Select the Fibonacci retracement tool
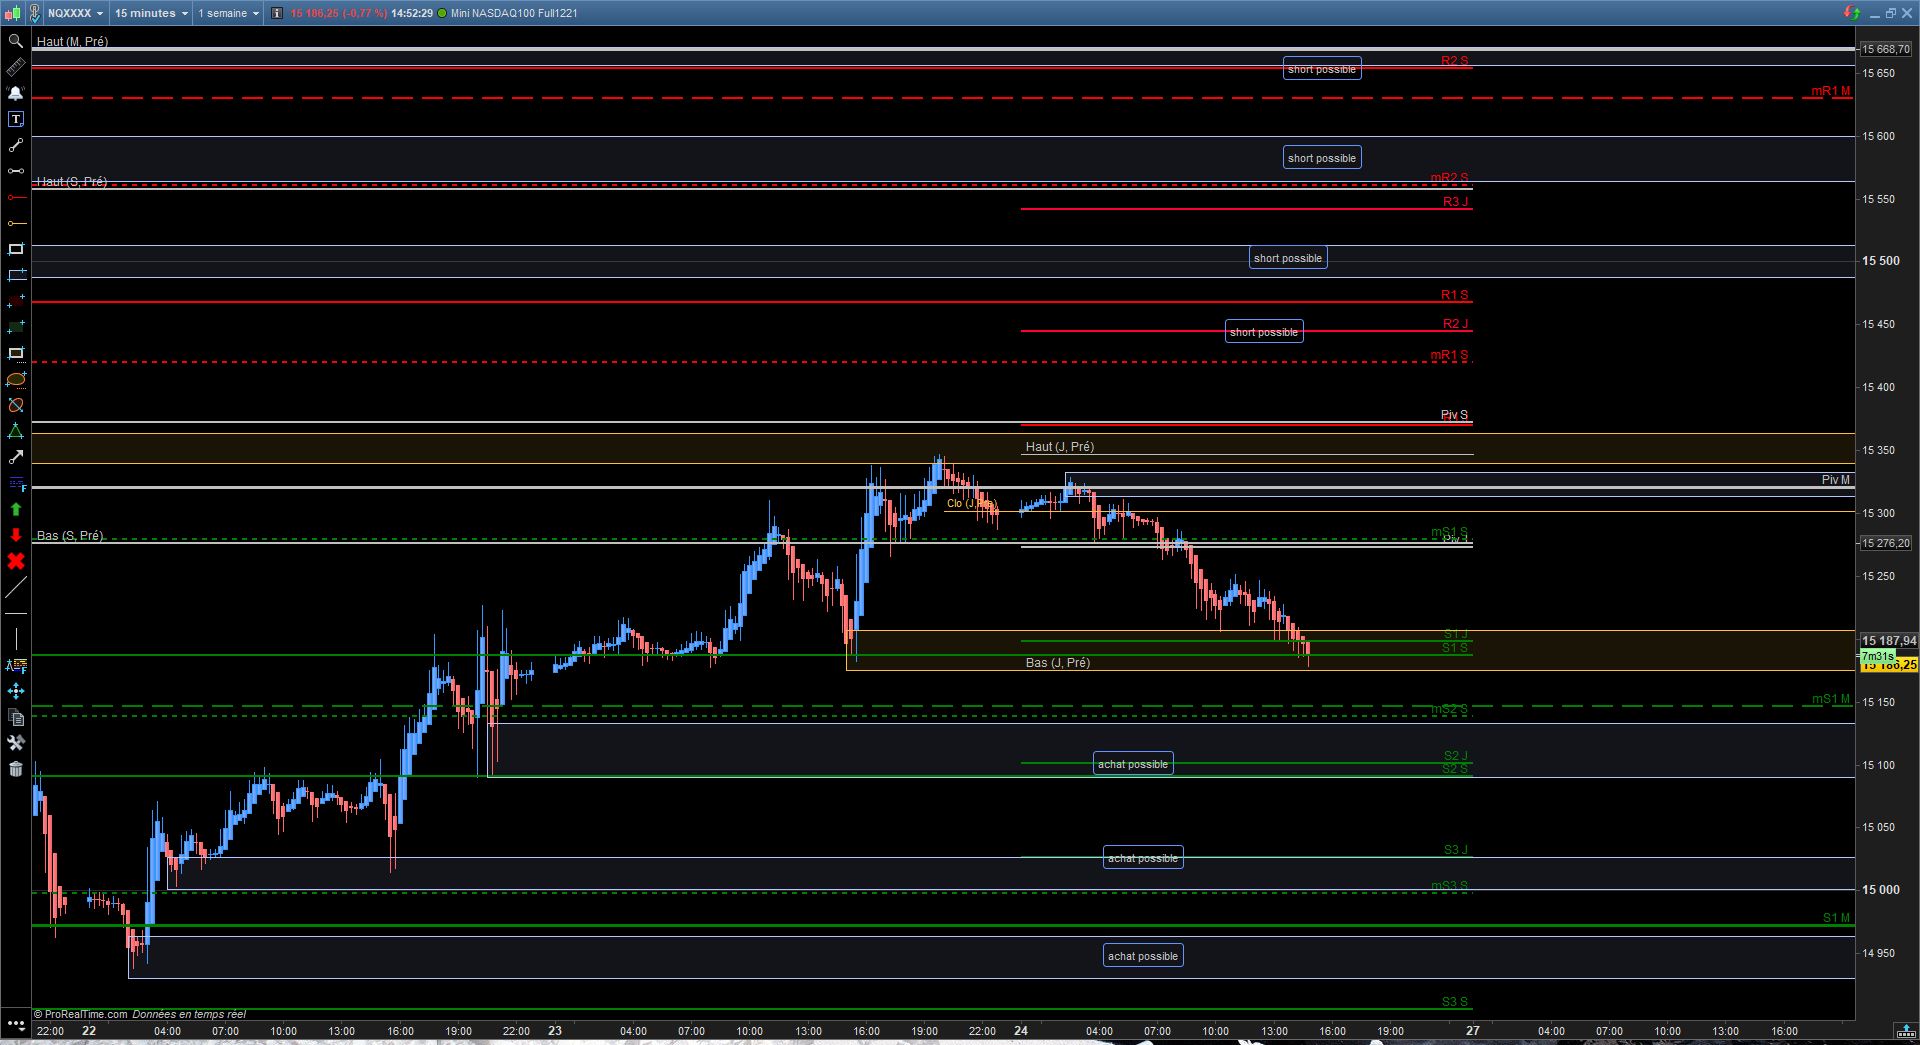The width and height of the screenshot is (1920, 1045). tap(16, 483)
